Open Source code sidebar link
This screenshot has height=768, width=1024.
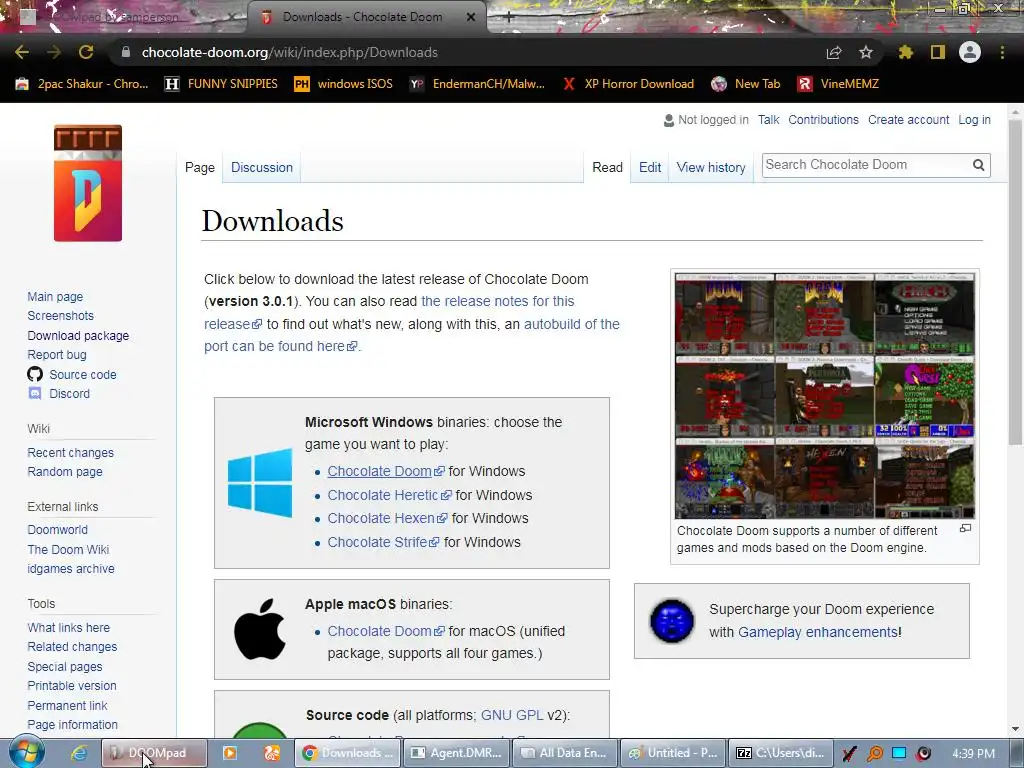[82, 374]
